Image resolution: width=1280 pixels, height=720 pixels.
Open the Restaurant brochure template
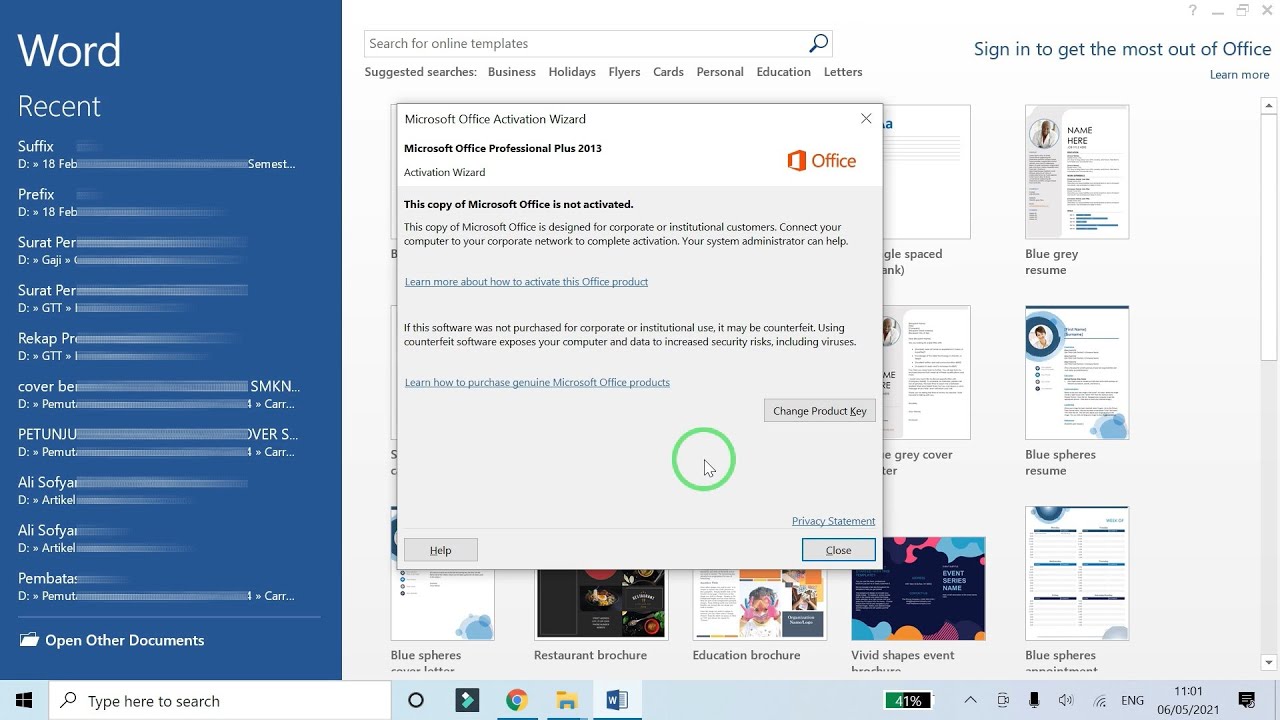601,604
